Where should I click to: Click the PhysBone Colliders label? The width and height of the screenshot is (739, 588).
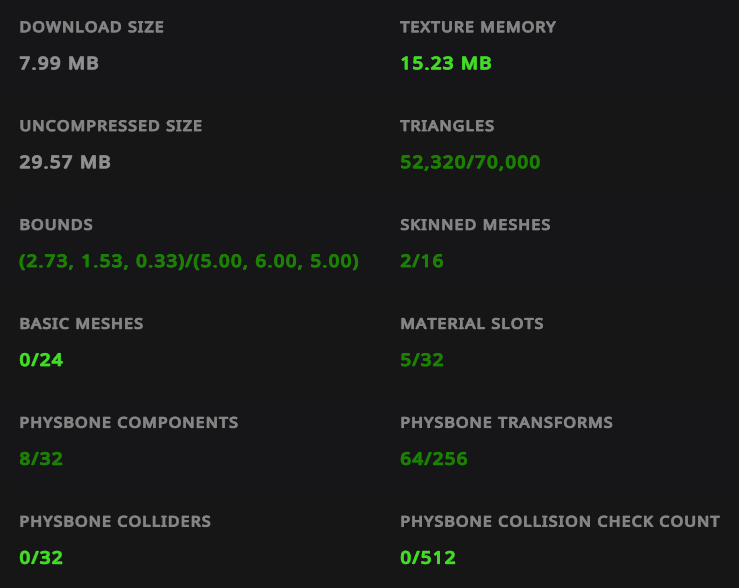115,522
